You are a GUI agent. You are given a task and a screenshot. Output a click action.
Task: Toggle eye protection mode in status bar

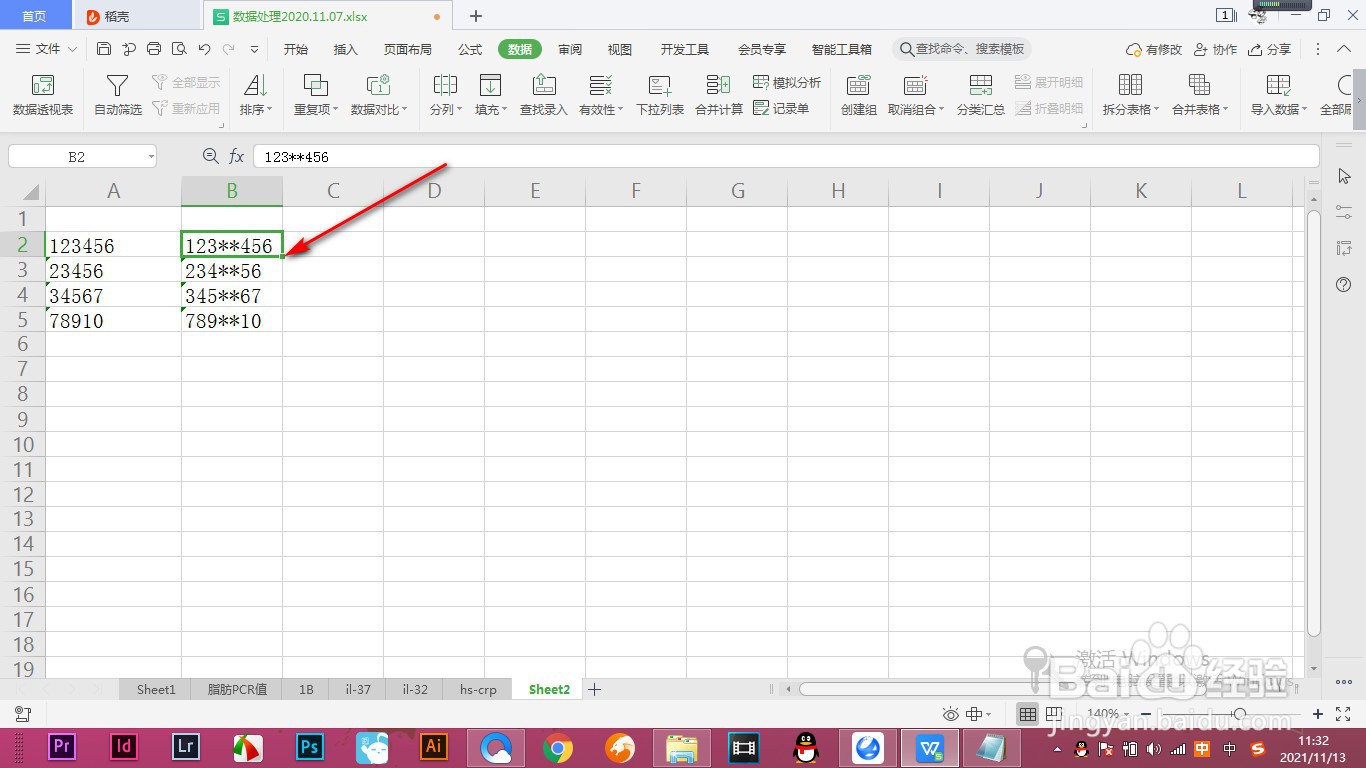coord(950,714)
